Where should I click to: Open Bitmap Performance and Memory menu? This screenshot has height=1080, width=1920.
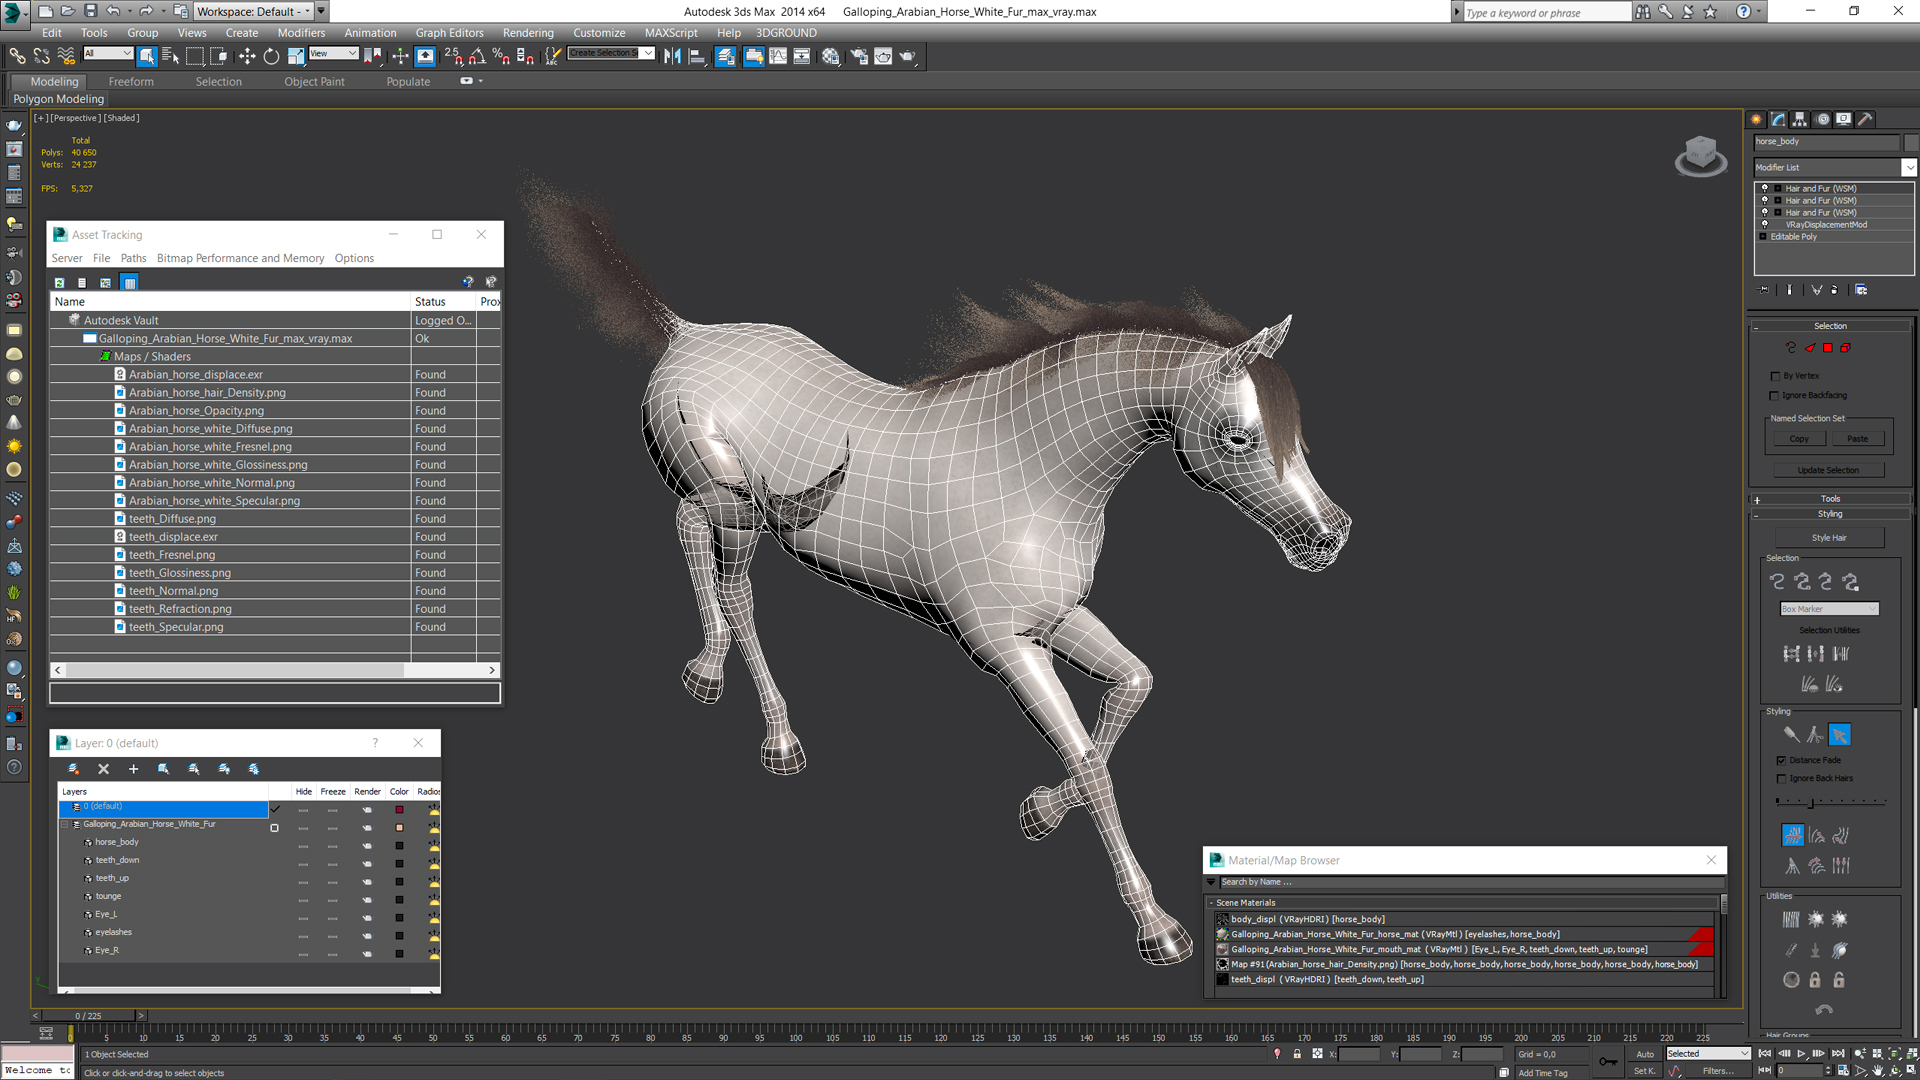[240, 258]
